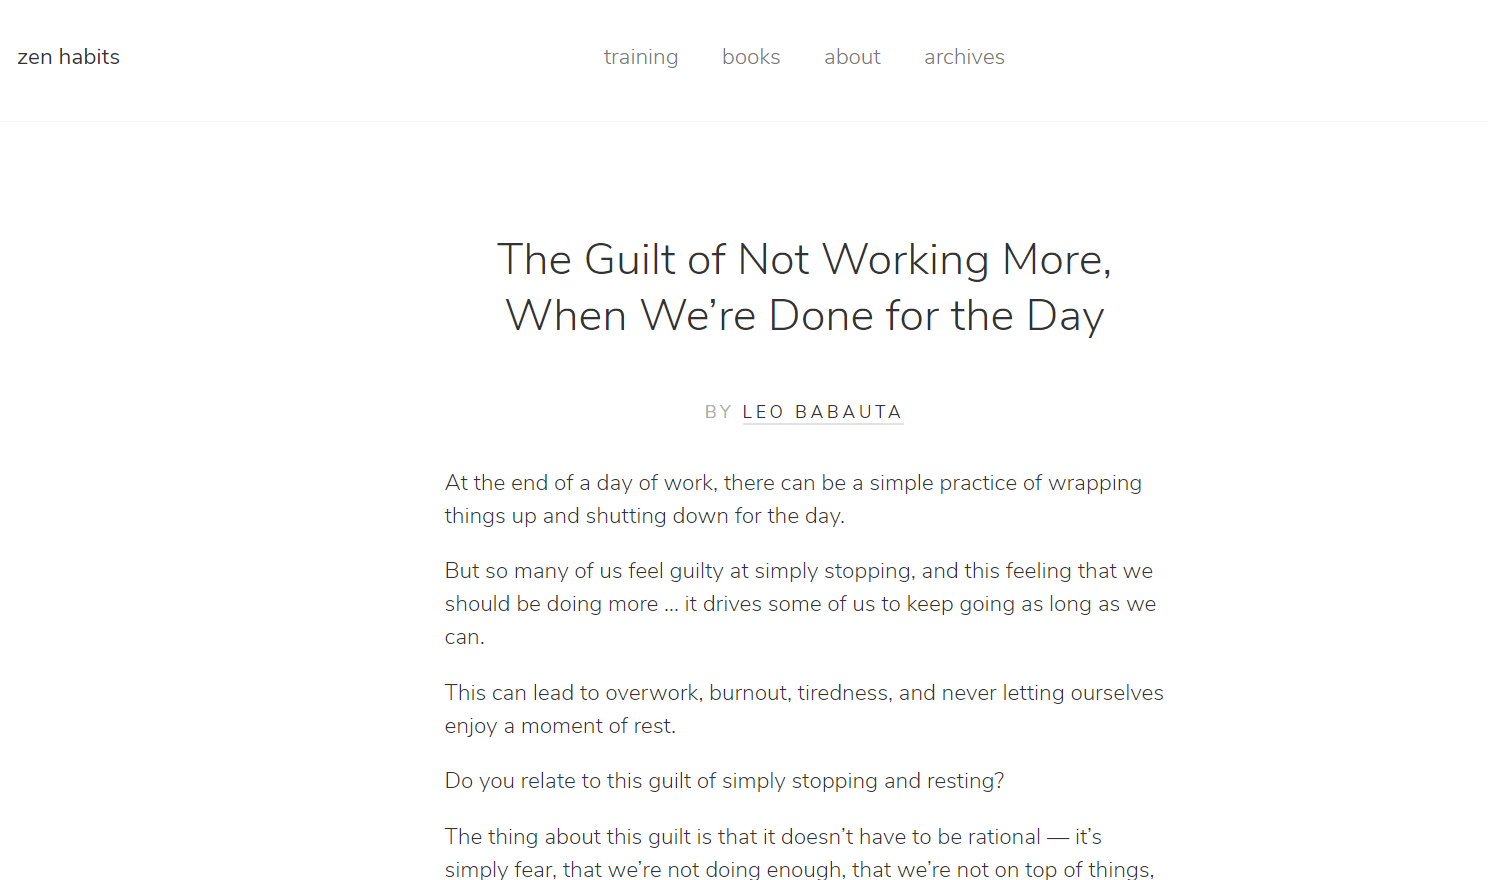Click the paragraph starting 'The thing about this guilt'
The image size is (1488, 880).
800,853
